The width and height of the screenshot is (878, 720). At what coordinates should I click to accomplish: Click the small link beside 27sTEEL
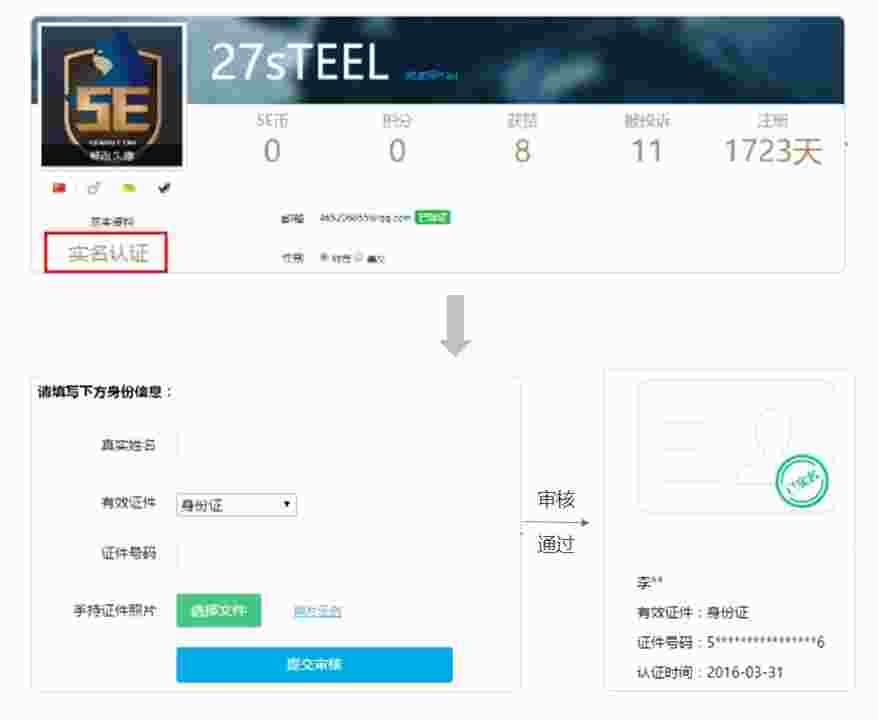[431, 74]
